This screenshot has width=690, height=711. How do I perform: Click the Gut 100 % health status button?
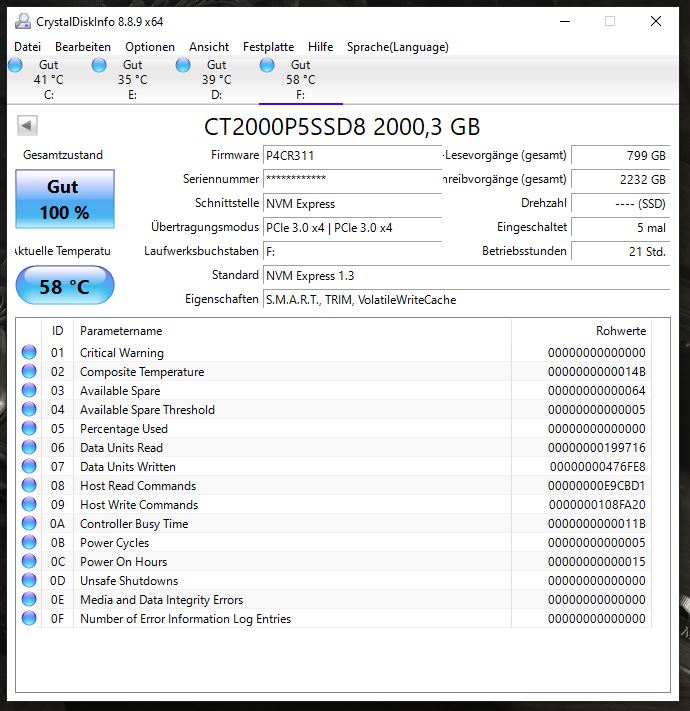click(65, 199)
